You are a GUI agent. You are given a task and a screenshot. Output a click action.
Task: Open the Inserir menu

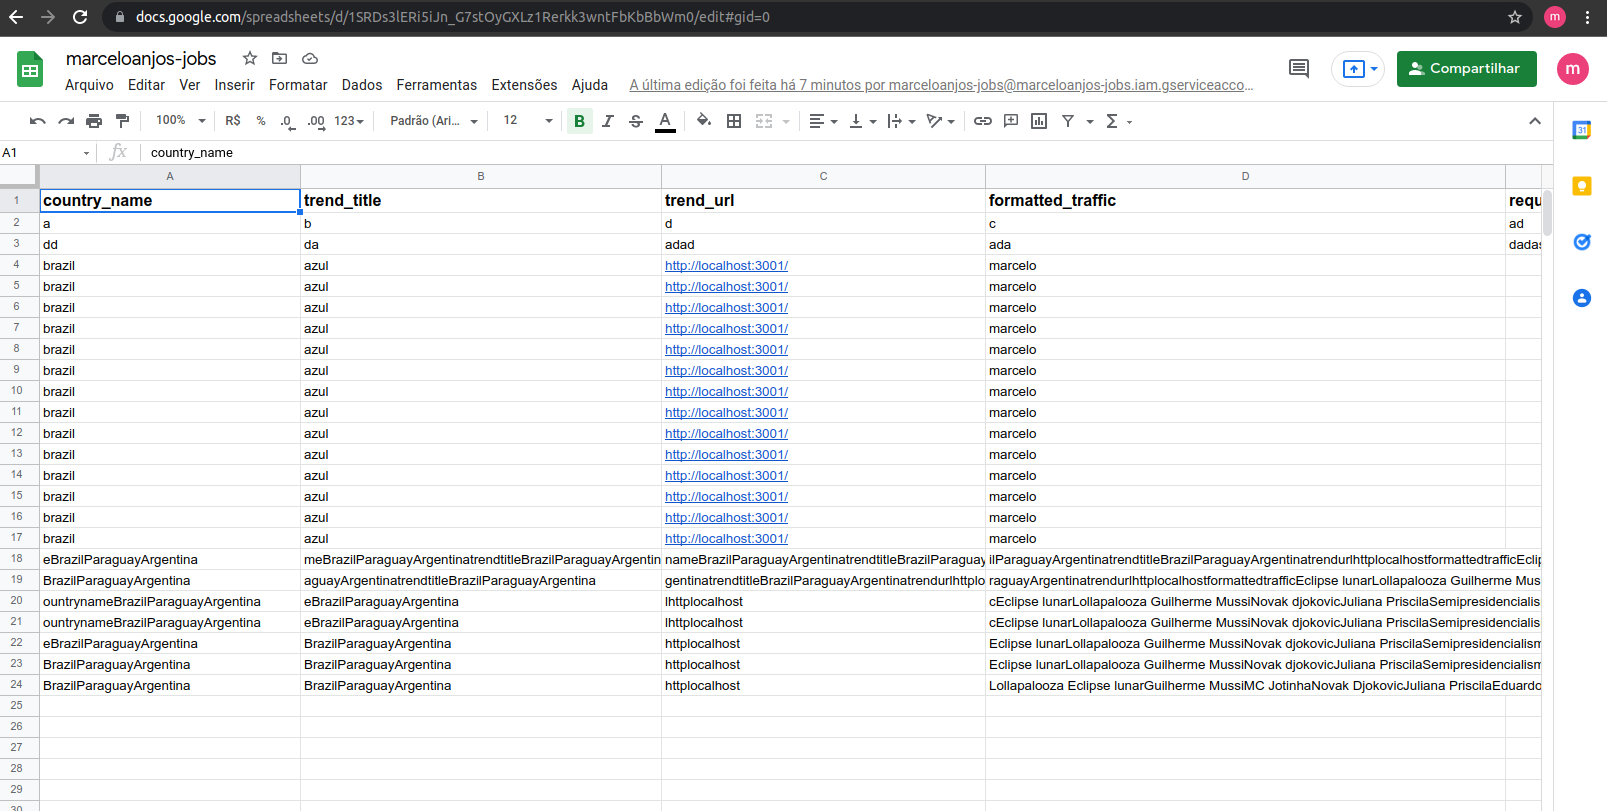[234, 85]
